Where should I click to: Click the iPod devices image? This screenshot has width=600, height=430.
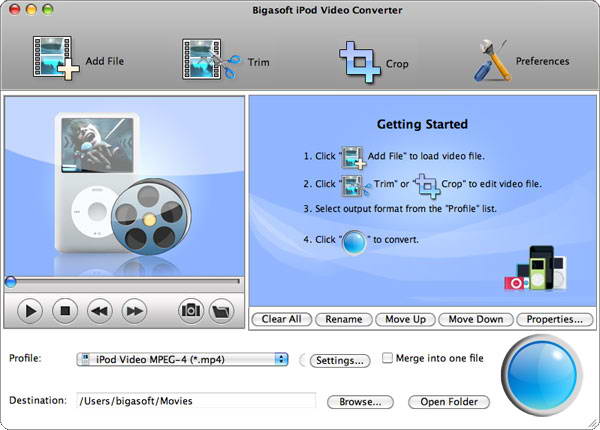click(536, 269)
